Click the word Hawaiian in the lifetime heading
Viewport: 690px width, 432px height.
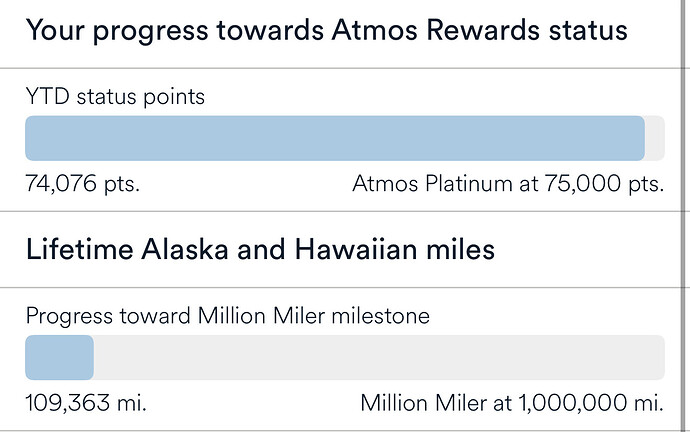356,249
